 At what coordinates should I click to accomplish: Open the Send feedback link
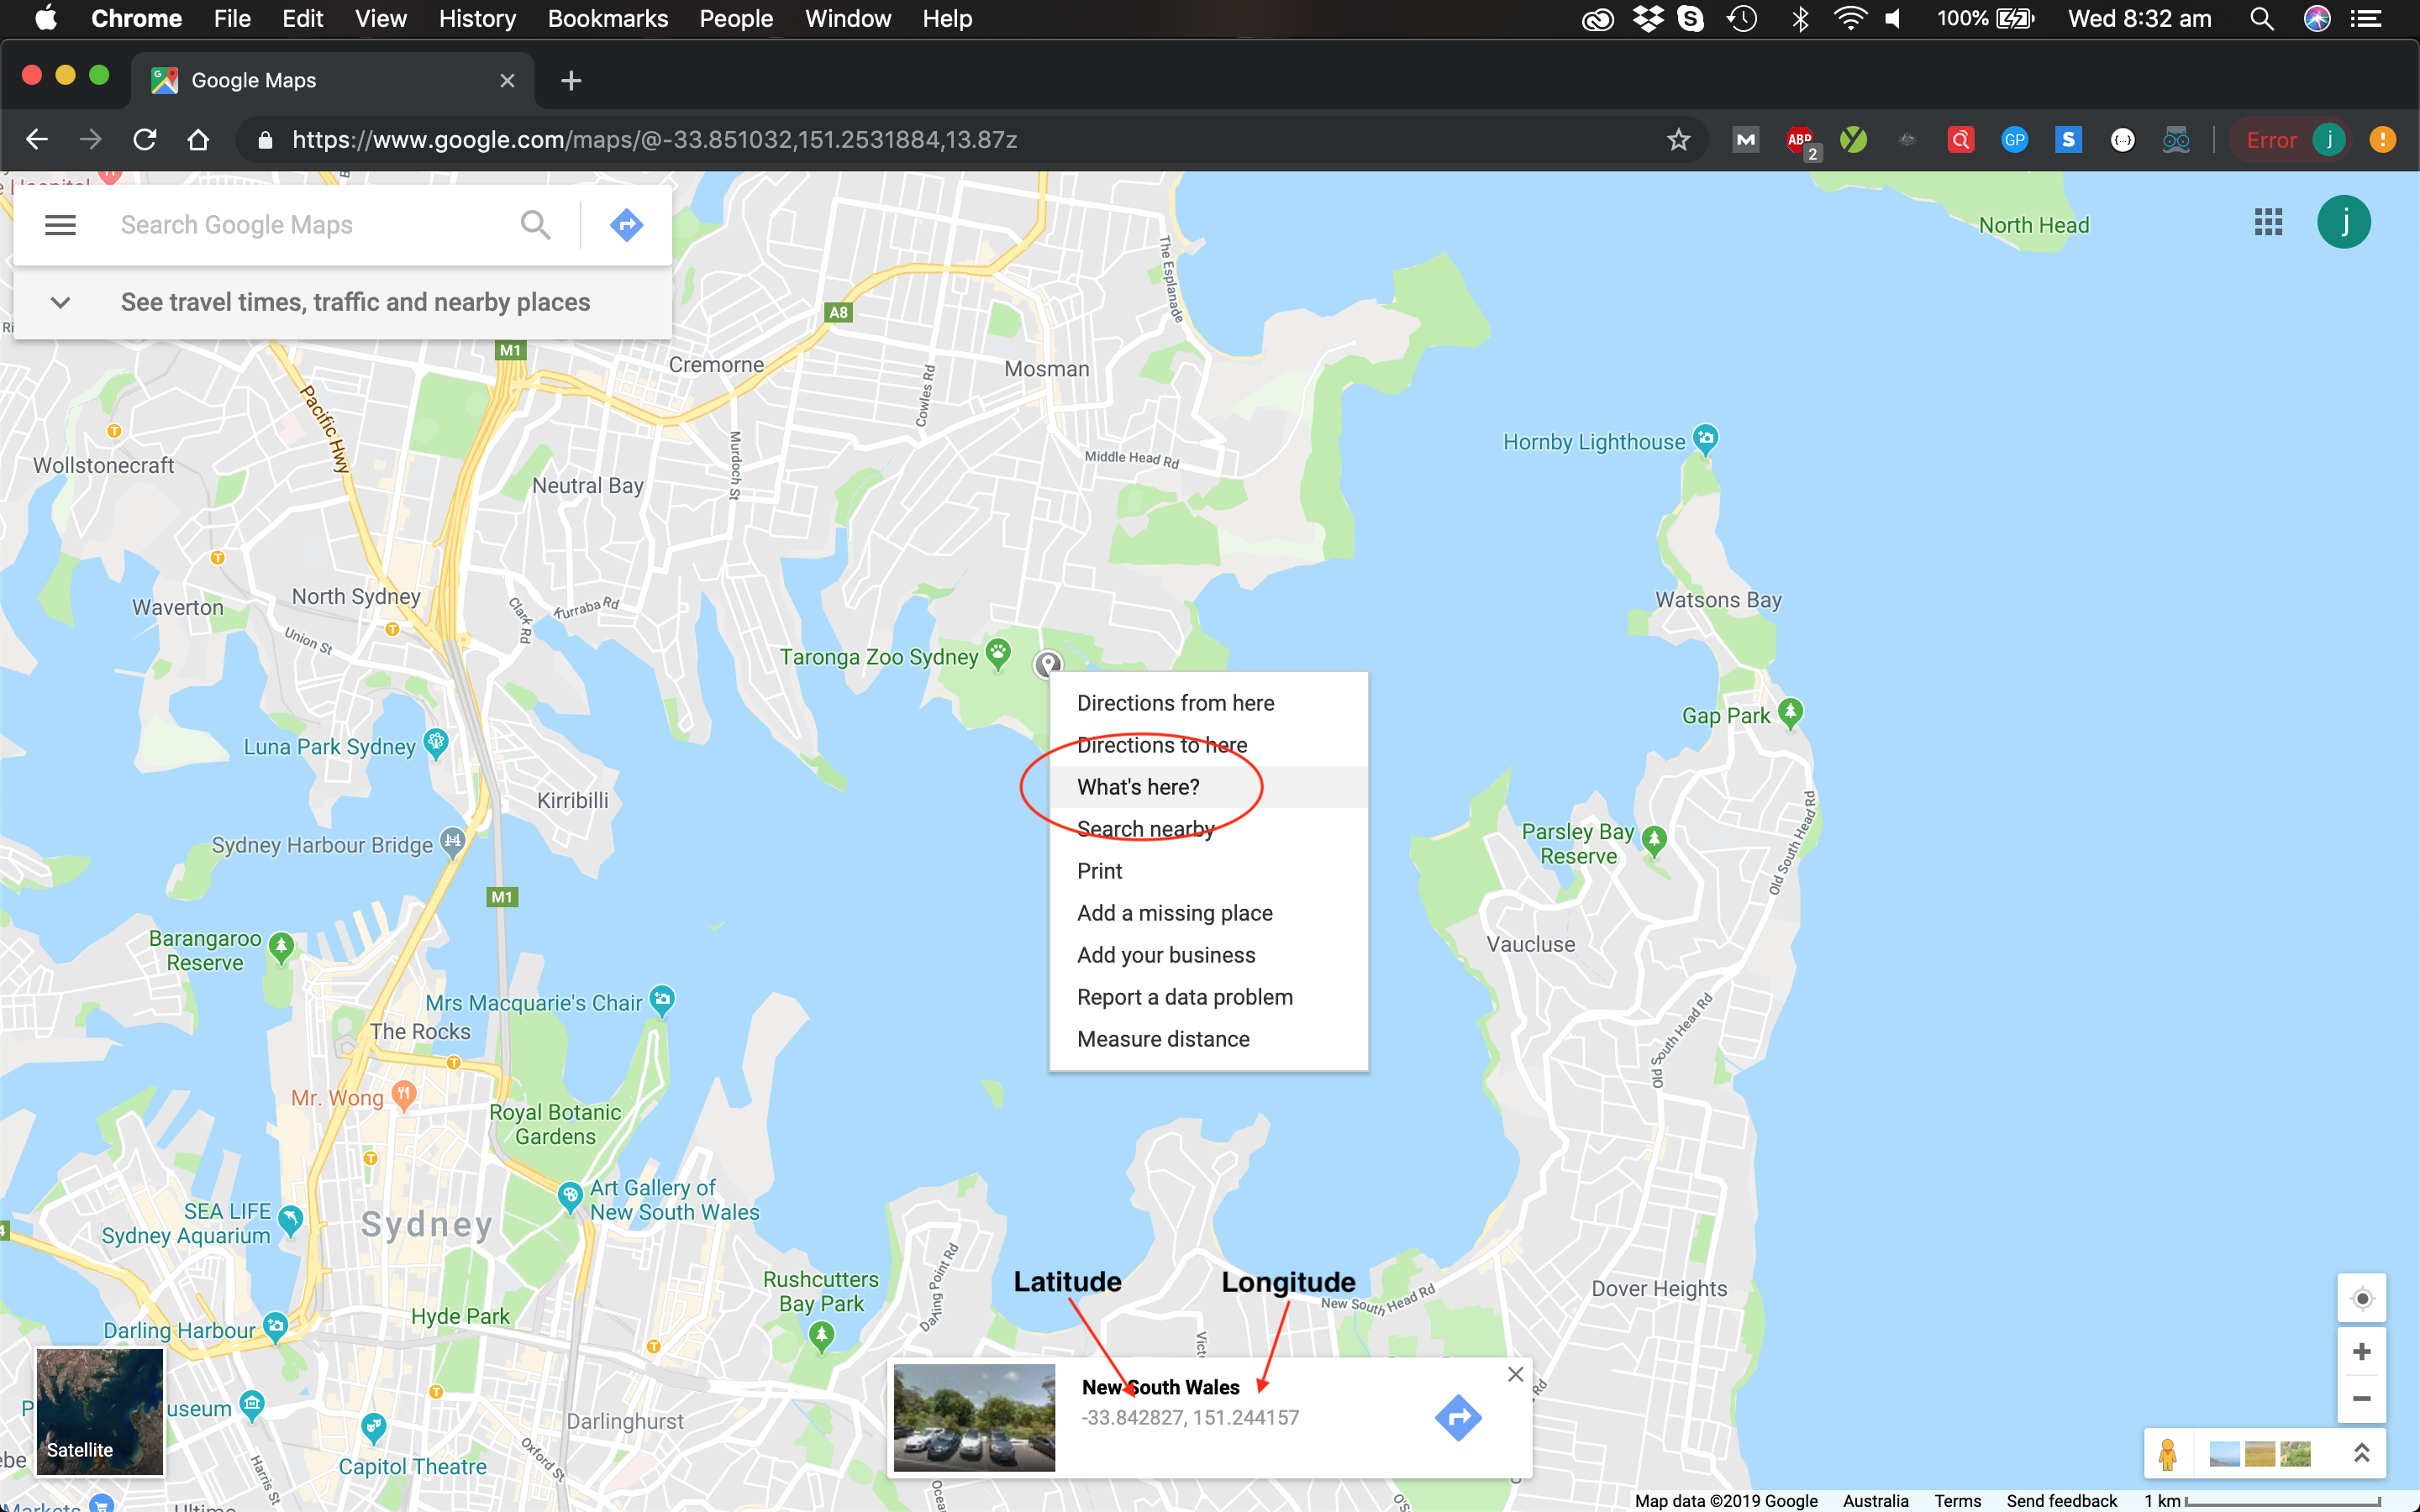click(2061, 1500)
